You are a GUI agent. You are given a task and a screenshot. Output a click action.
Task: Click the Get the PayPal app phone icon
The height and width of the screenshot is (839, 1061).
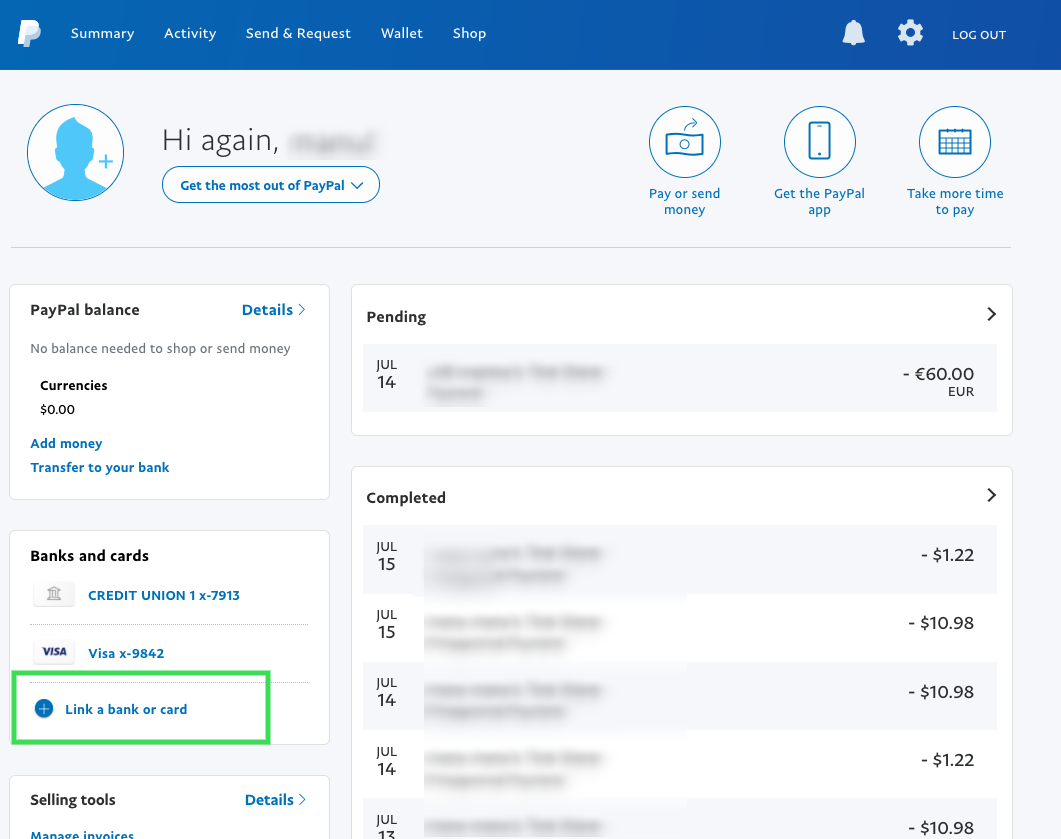tap(819, 142)
